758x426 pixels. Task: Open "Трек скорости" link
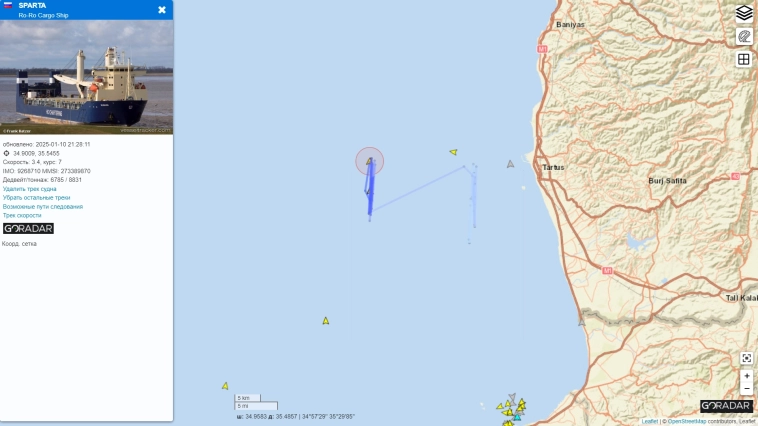coord(22,215)
